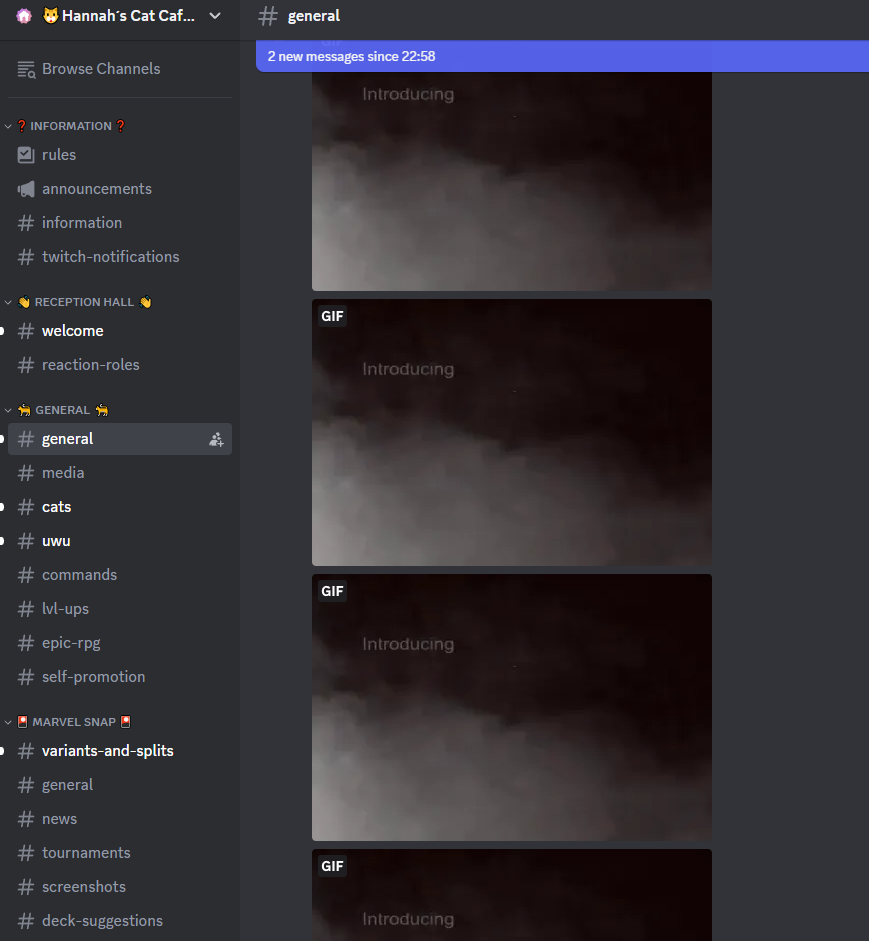Click the server icon next to Hannah's Cat Cafe
The image size is (869, 941).
(24, 16)
